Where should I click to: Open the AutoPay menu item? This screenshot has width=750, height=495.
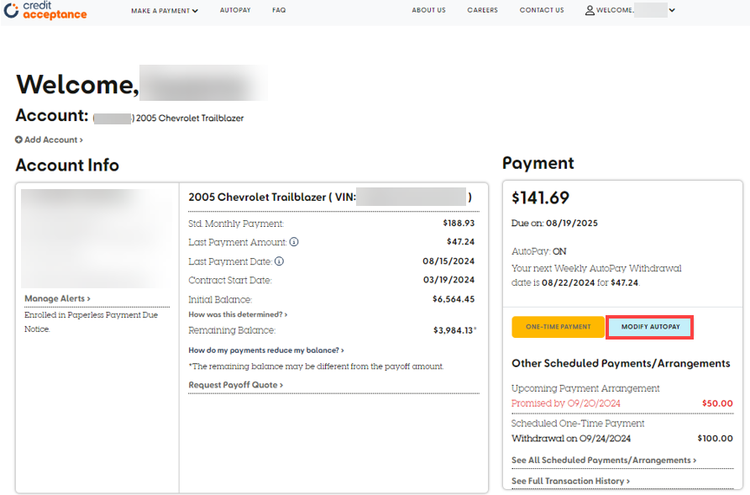[234, 11]
